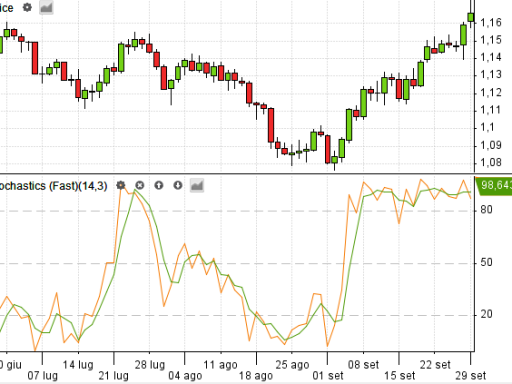The image size is (512, 384).
Task: Click the 1,14 price axis label
Action: coord(491,58)
